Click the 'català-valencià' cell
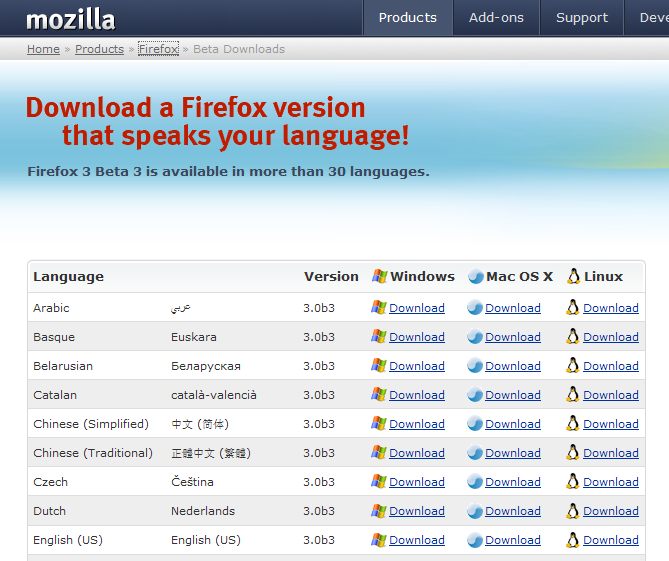The height and width of the screenshot is (561, 669). click(214, 395)
